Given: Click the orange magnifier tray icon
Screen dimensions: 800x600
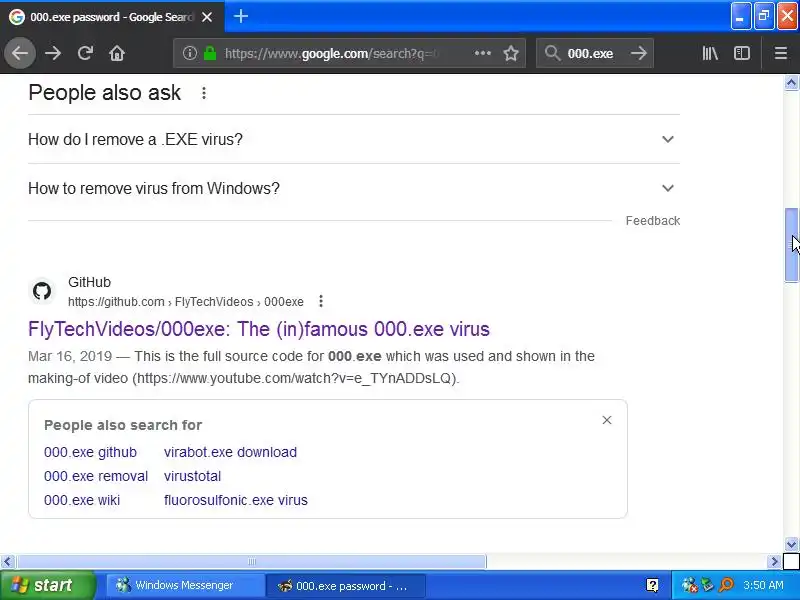Looking at the screenshot, I should 726,585.
